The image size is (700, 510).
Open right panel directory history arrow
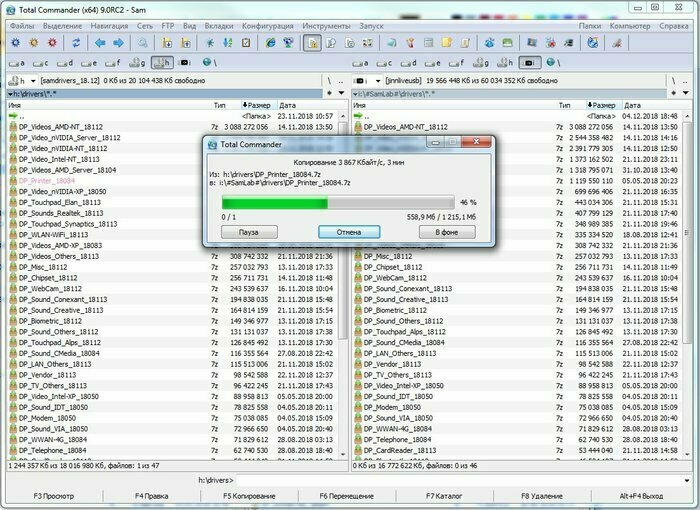pos(686,93)
